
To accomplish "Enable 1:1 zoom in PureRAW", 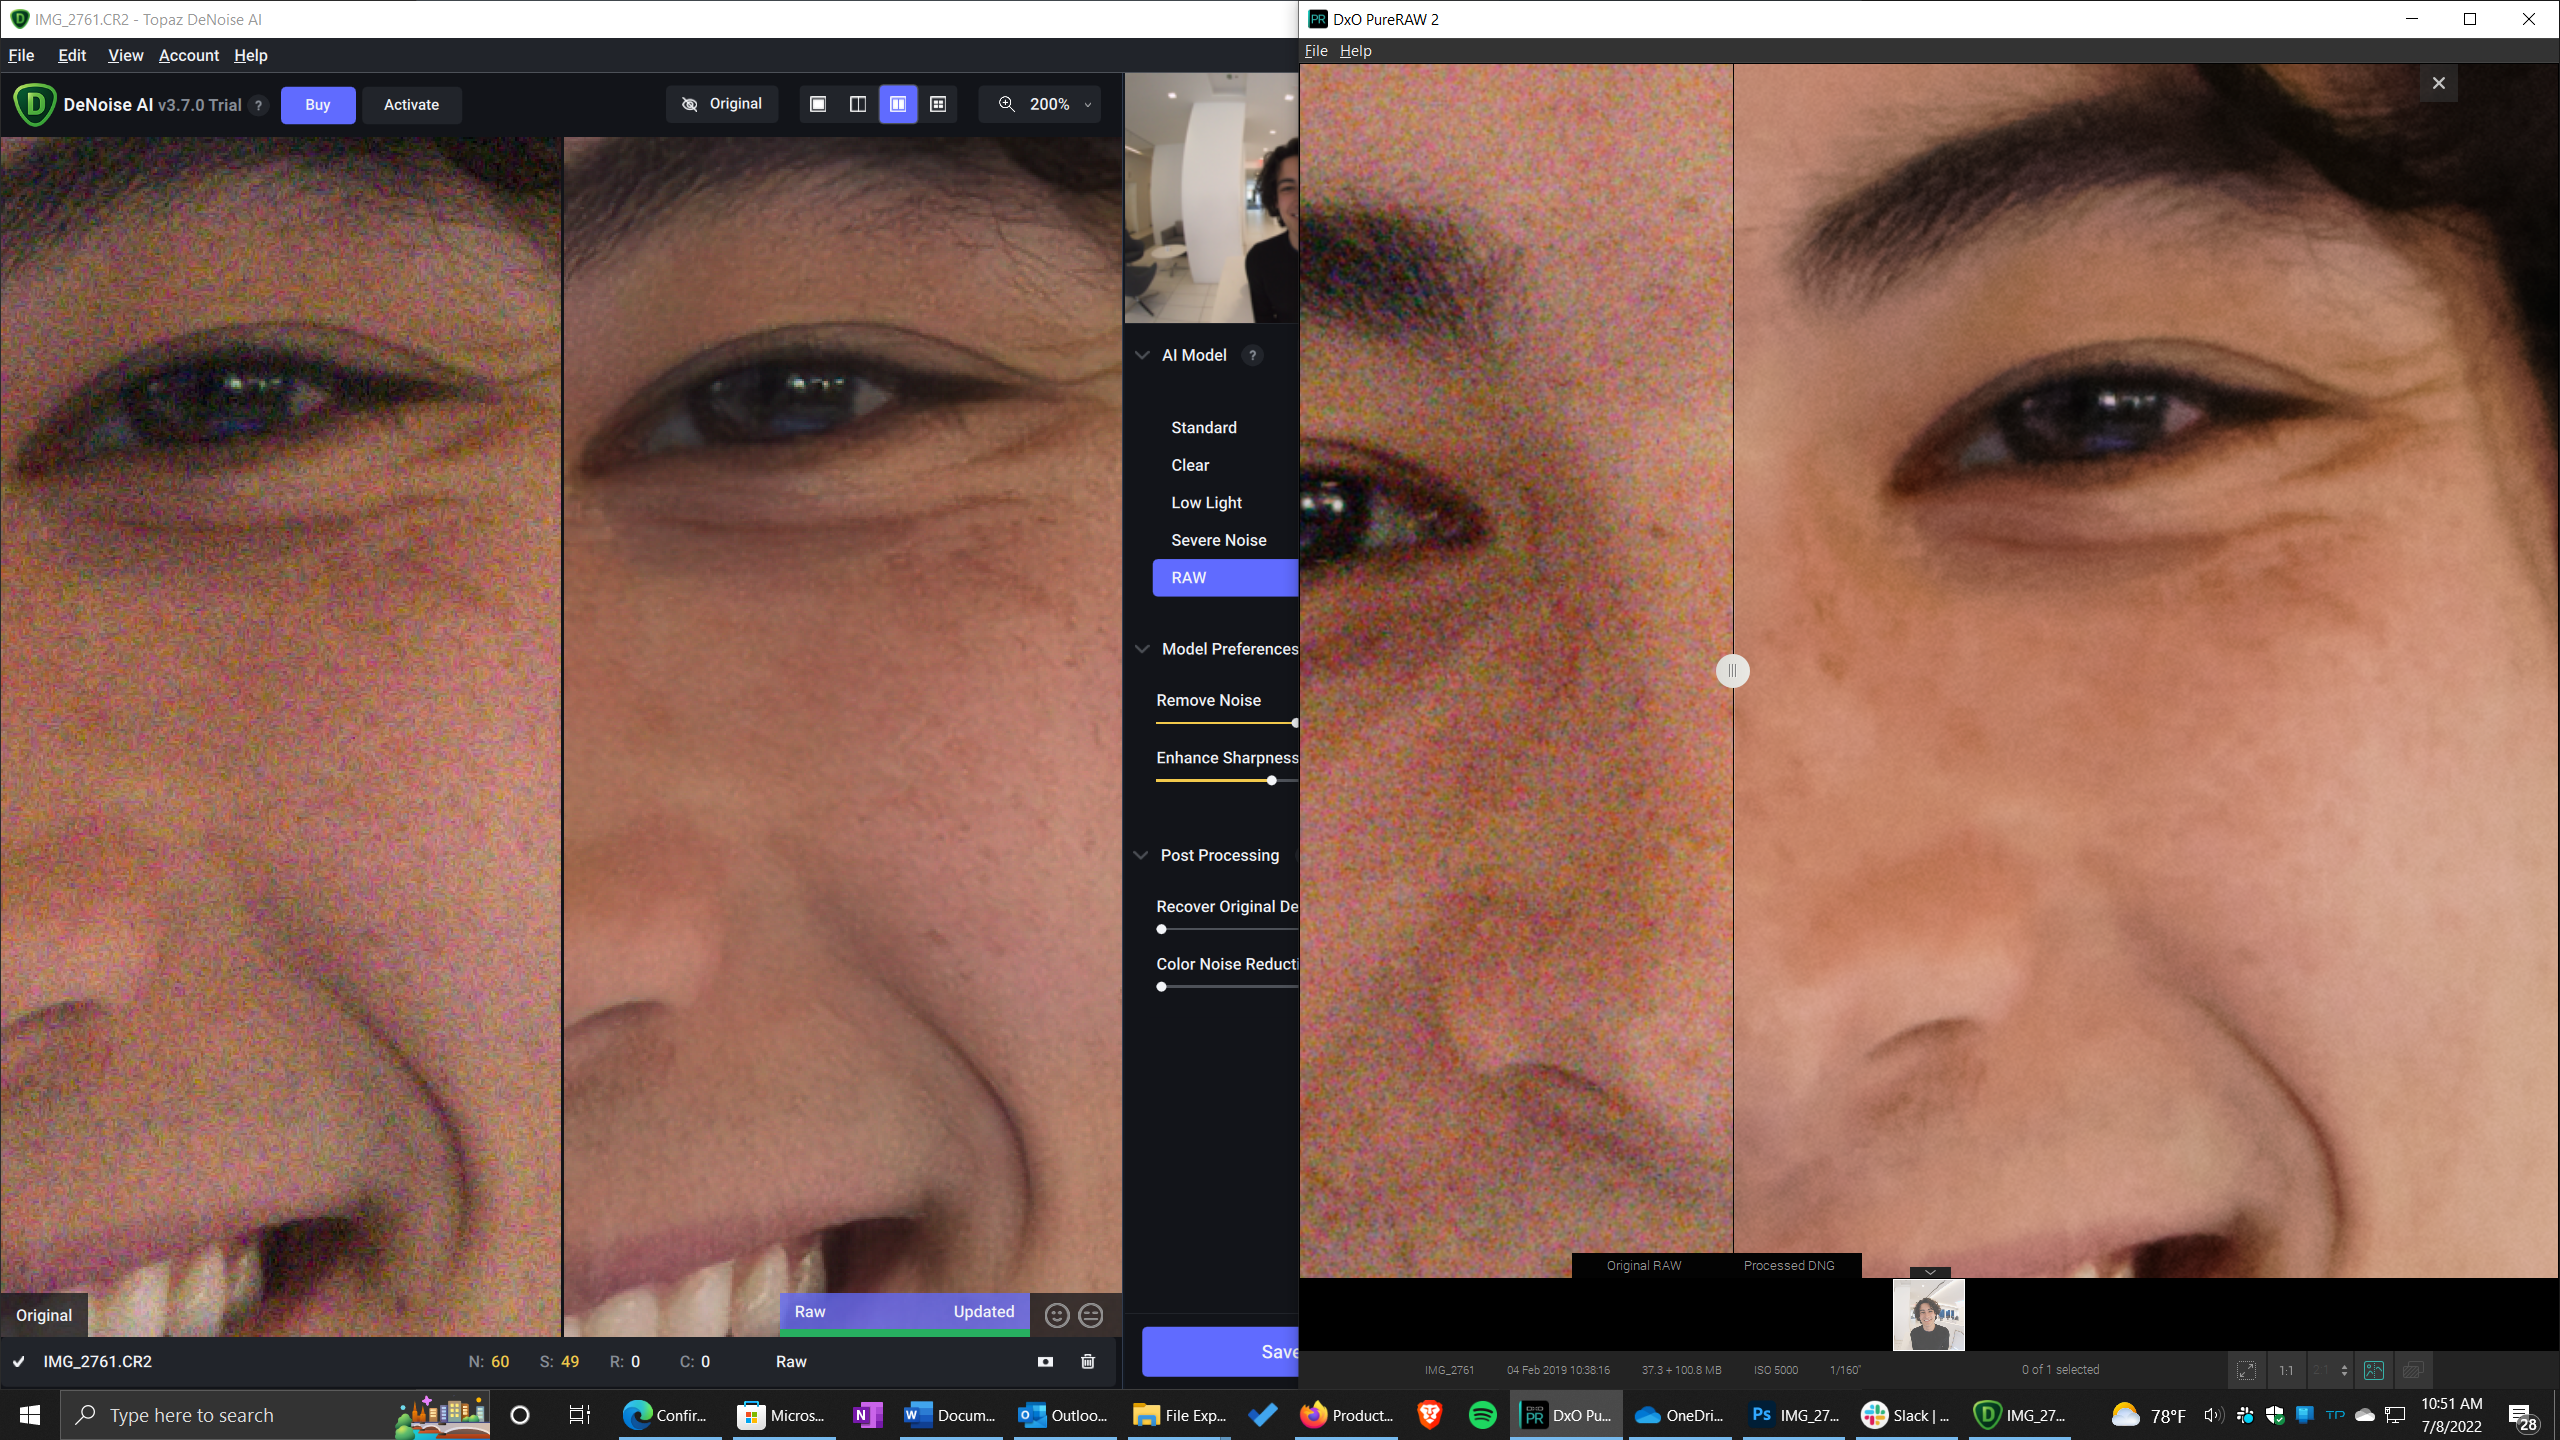I will pos(2286,1370).
